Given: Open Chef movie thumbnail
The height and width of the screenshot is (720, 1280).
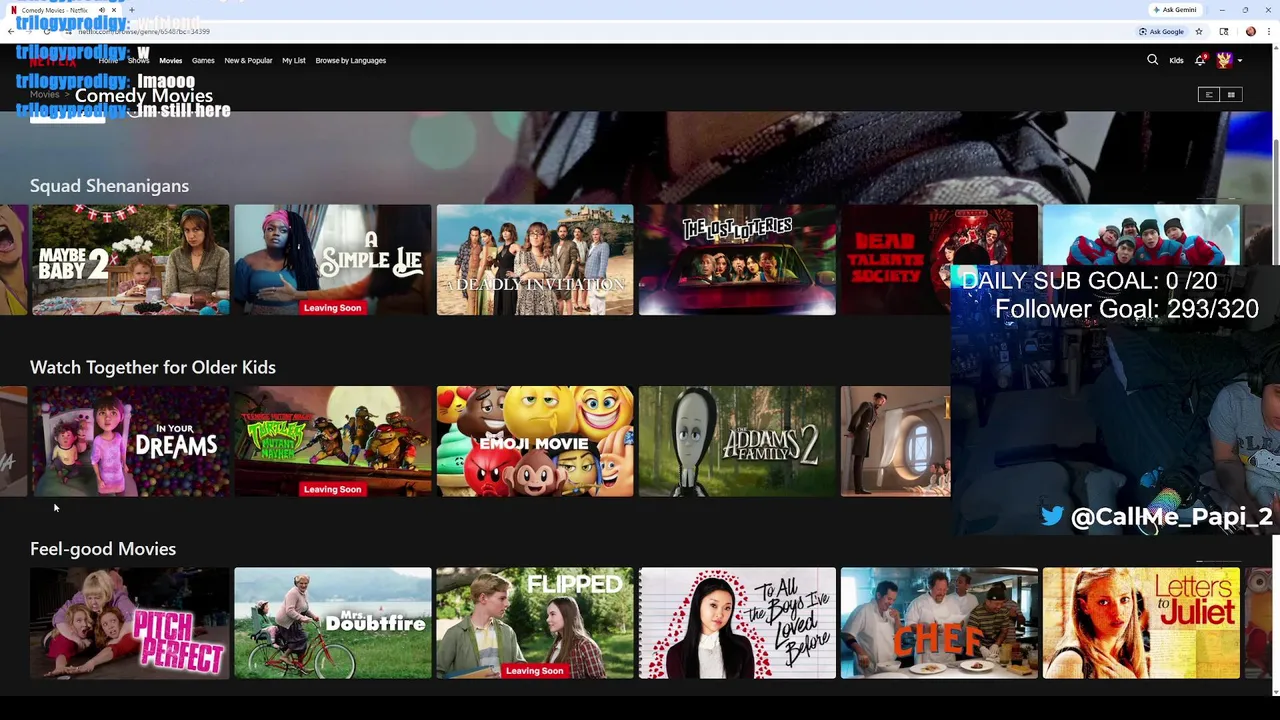Looking at the screenshot, I should [939, 623].
